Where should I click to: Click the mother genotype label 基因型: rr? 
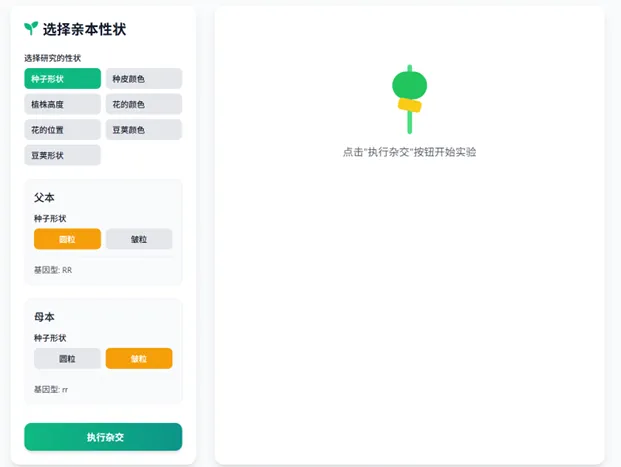[x=51, y=389]
